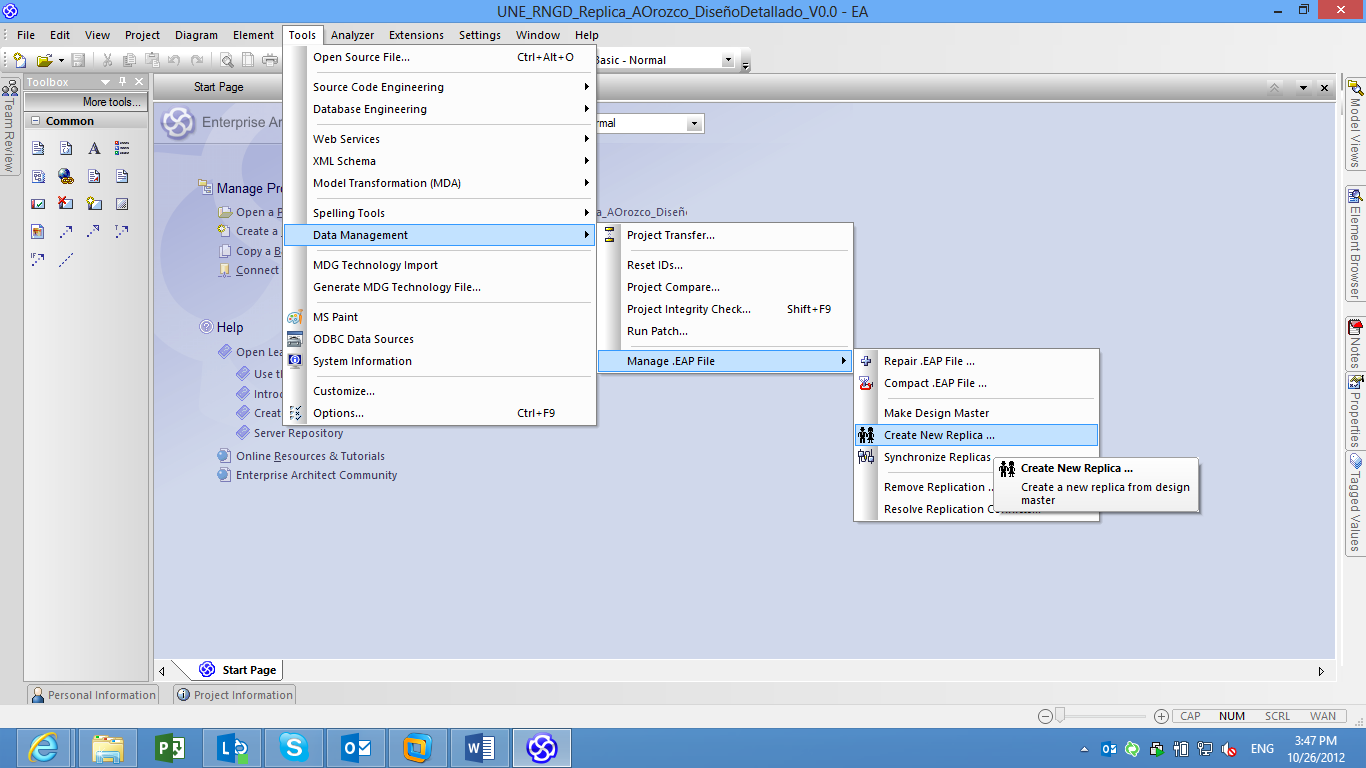Open the Model Views side panel
Viewport: 1366px width, 768px height.
(1355, 124)
